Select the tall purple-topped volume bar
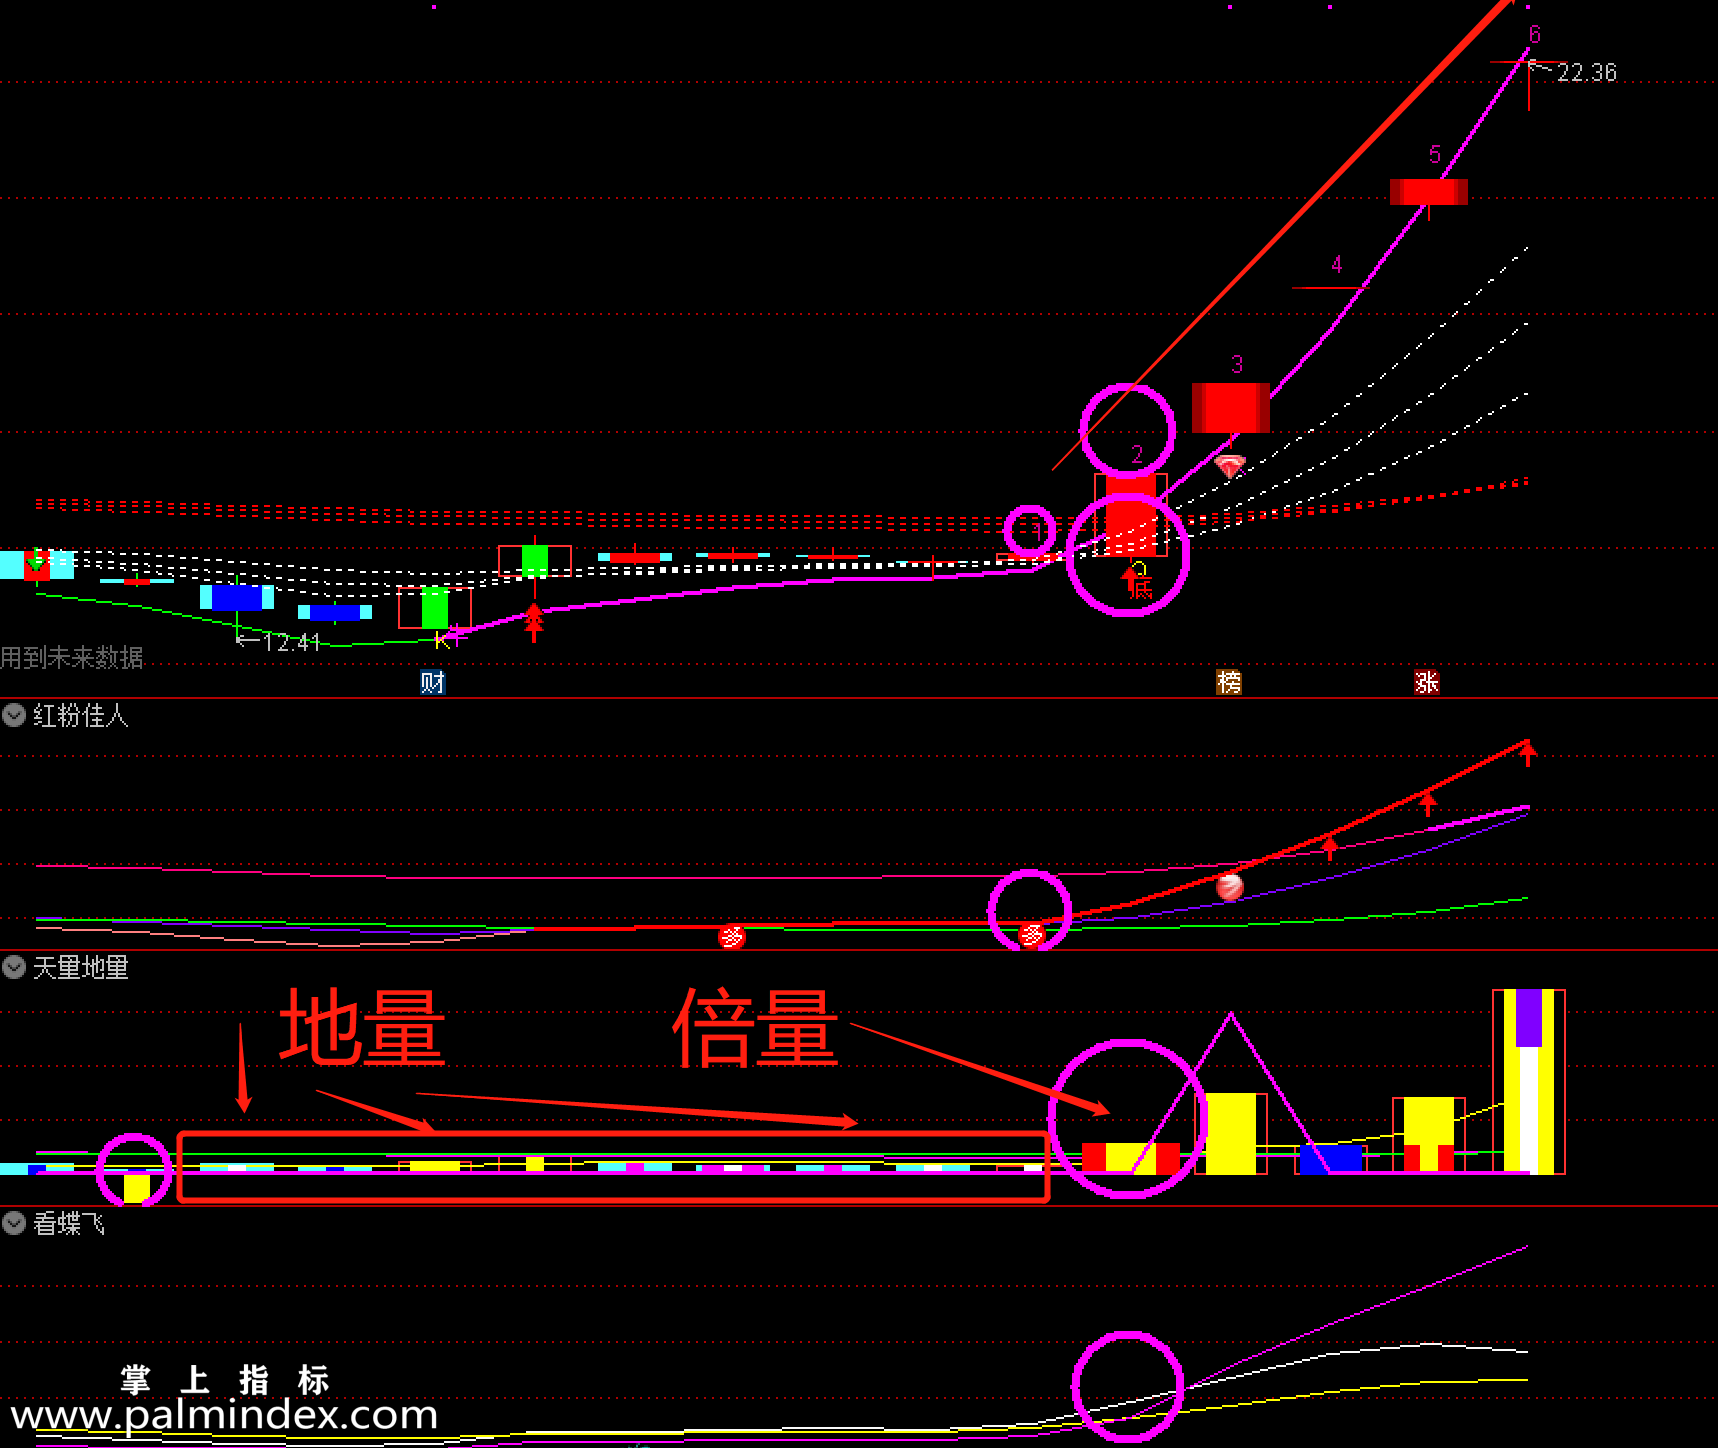 (1529, 1081)
